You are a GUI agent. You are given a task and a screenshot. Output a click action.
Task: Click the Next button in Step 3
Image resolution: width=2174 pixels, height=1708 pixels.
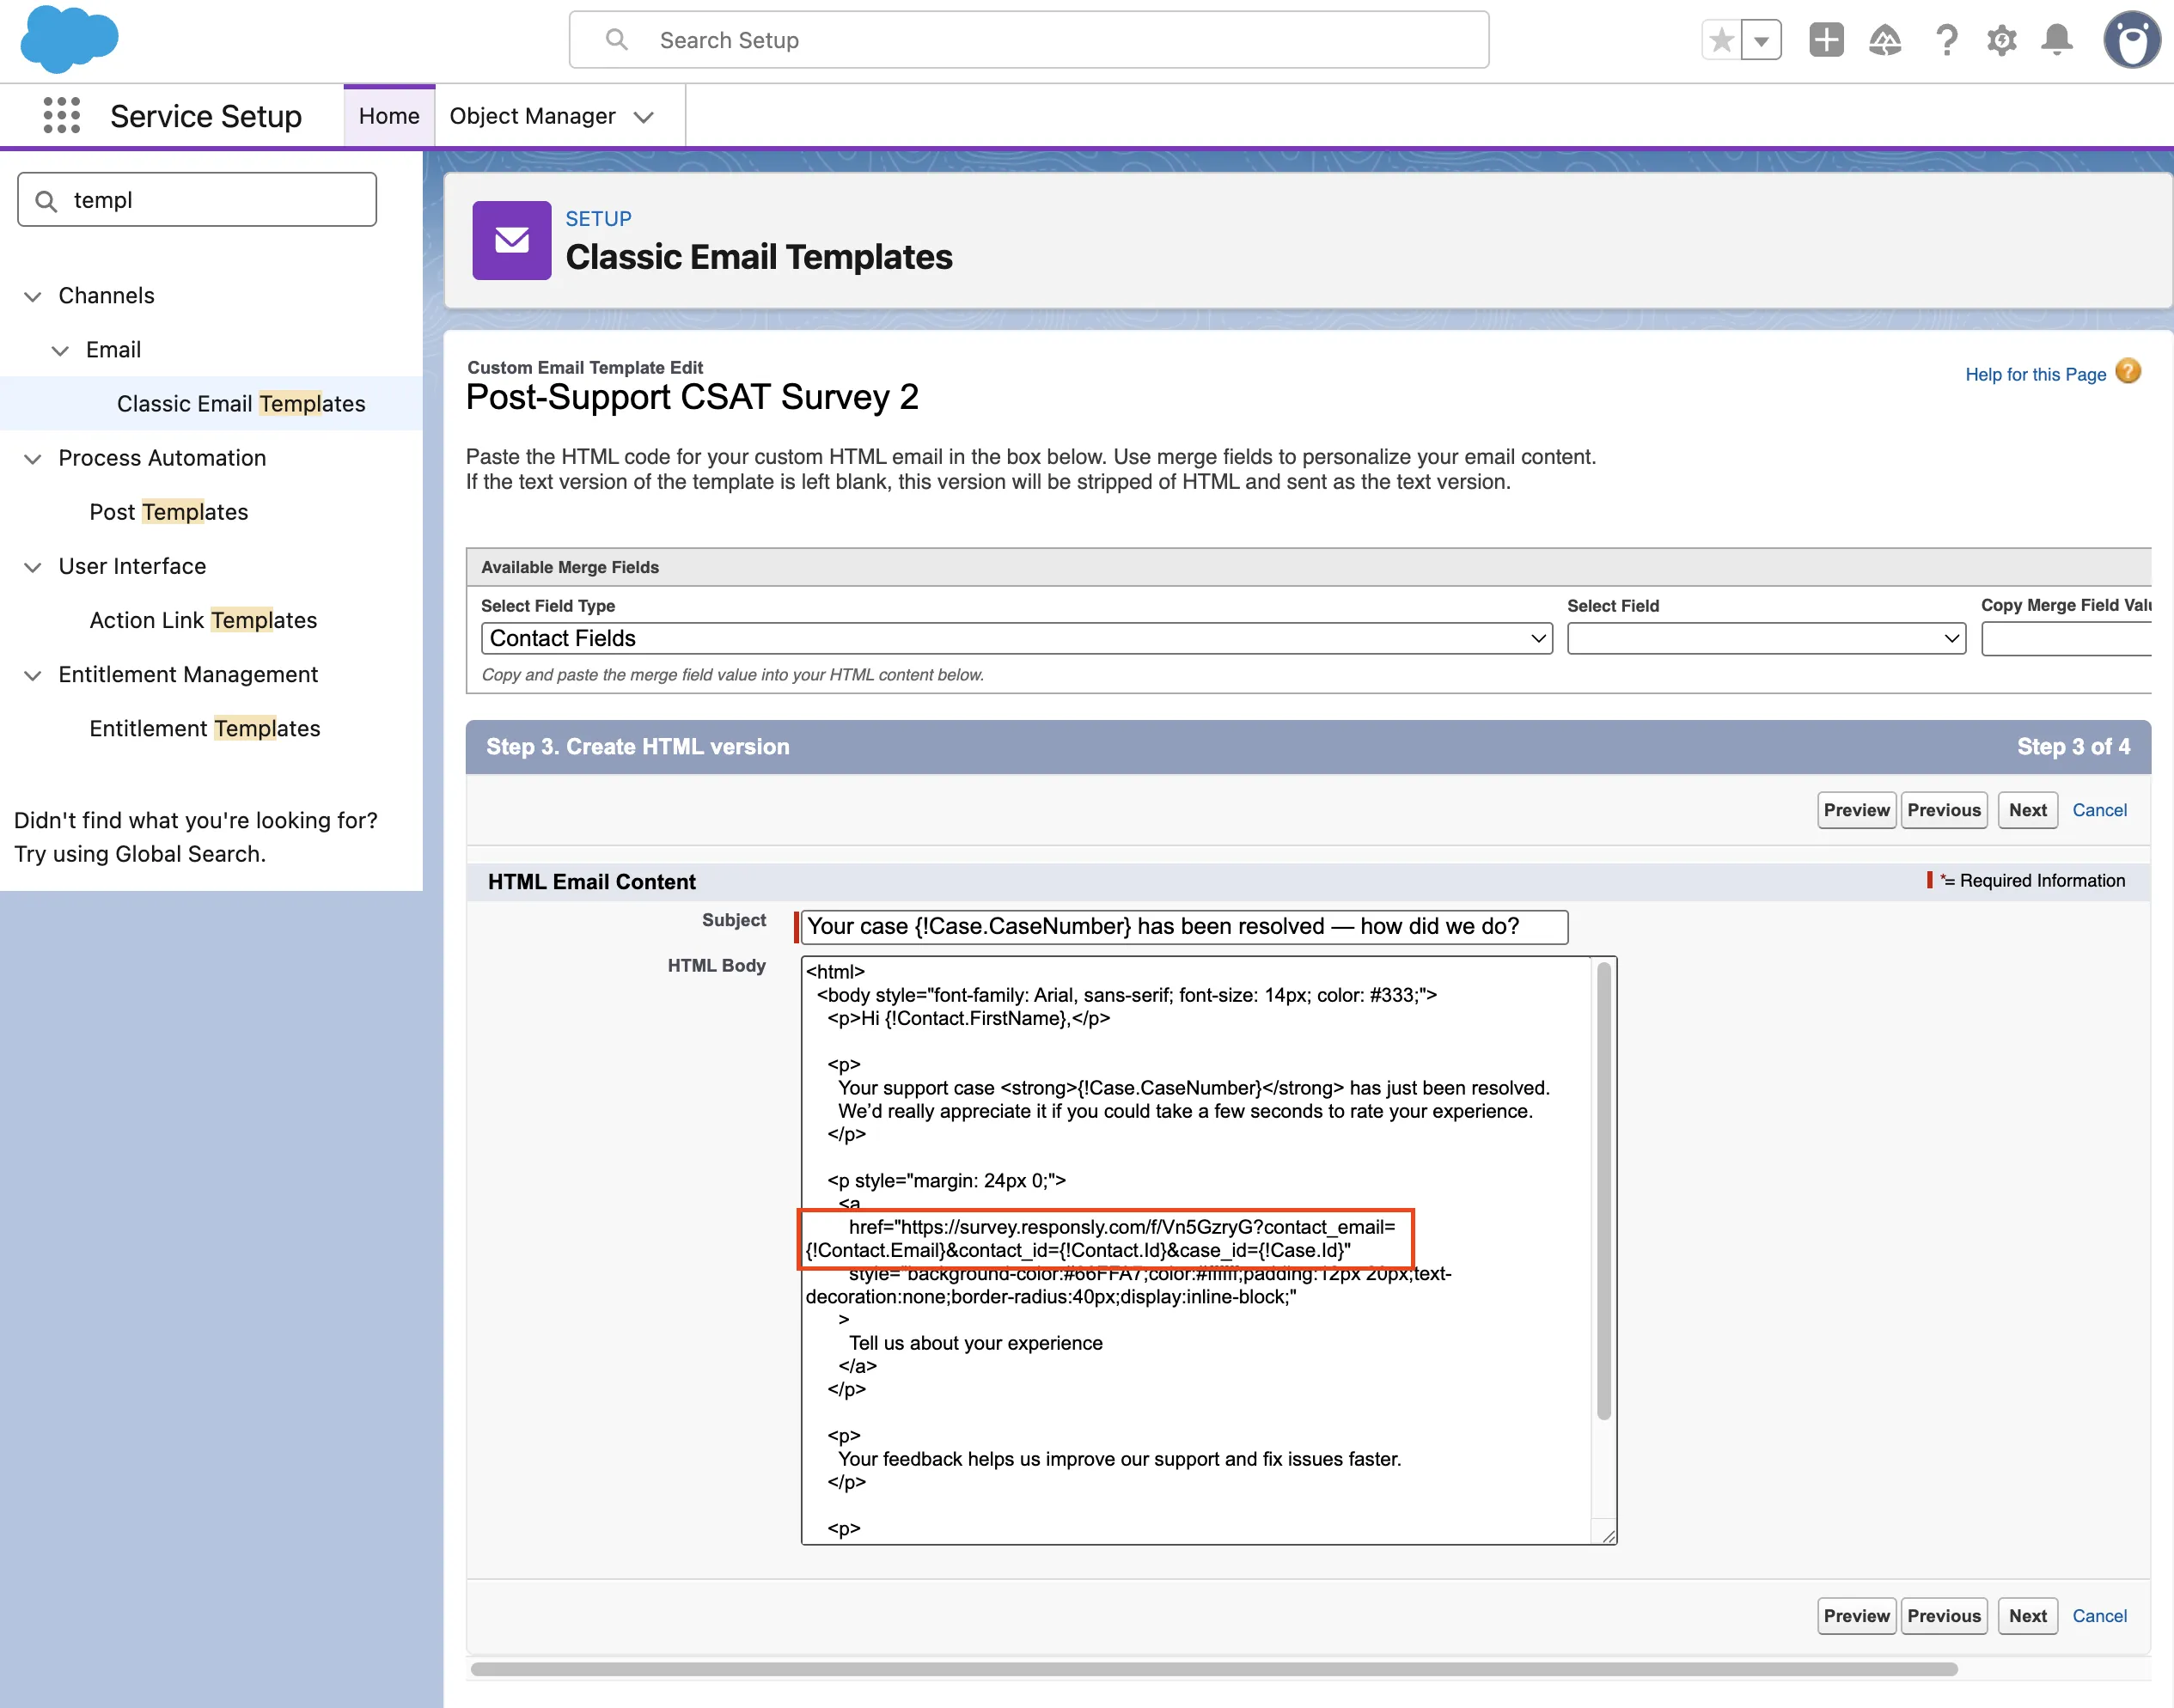2027,810
